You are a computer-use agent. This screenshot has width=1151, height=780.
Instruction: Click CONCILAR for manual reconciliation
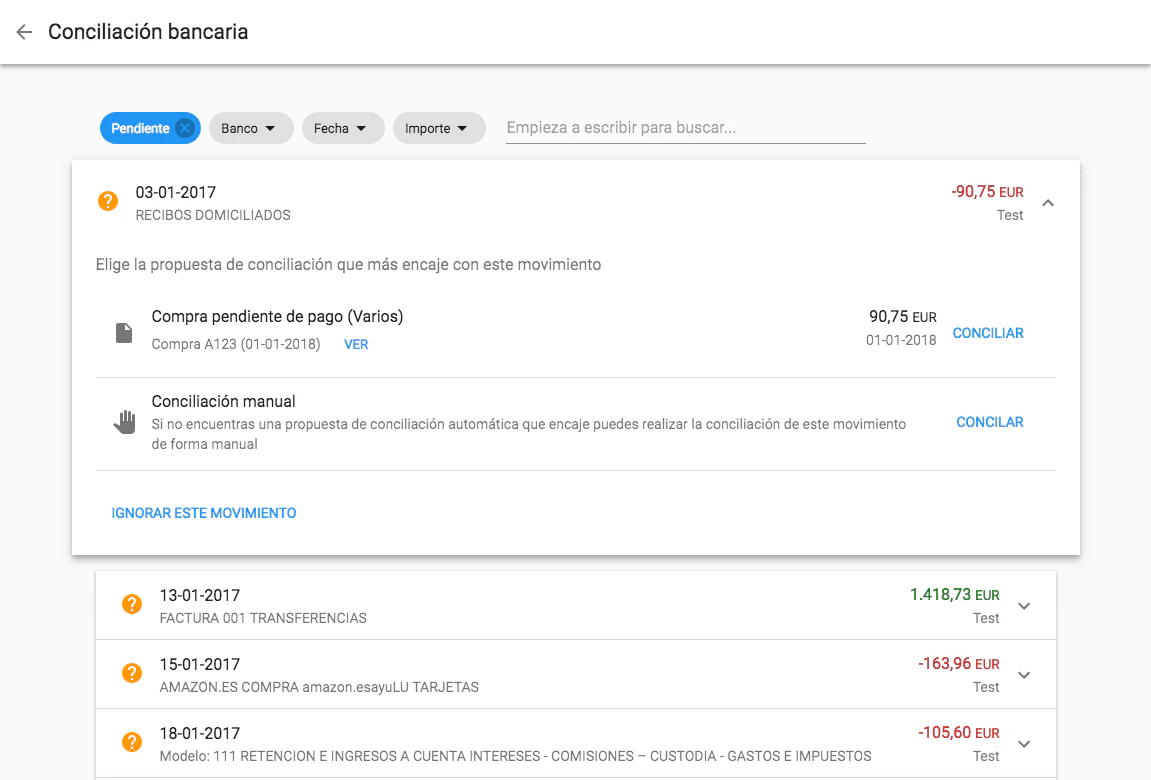tap(989, 422)
